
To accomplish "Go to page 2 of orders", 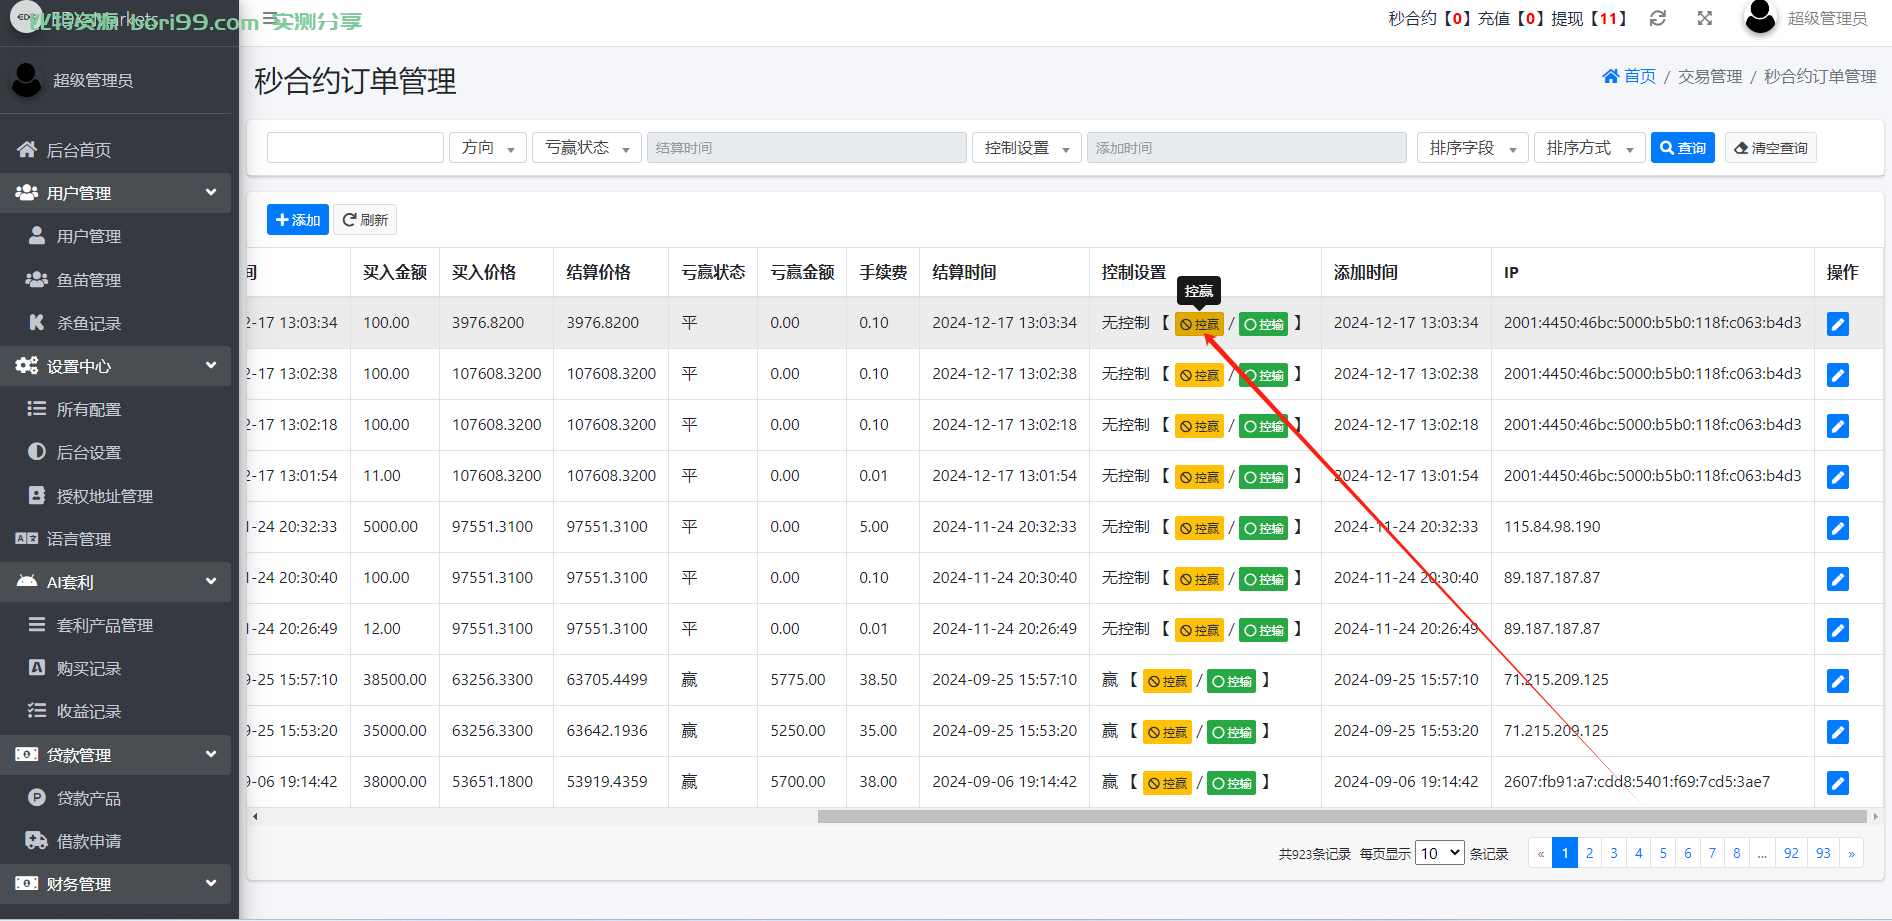I will pos(1589,853).
